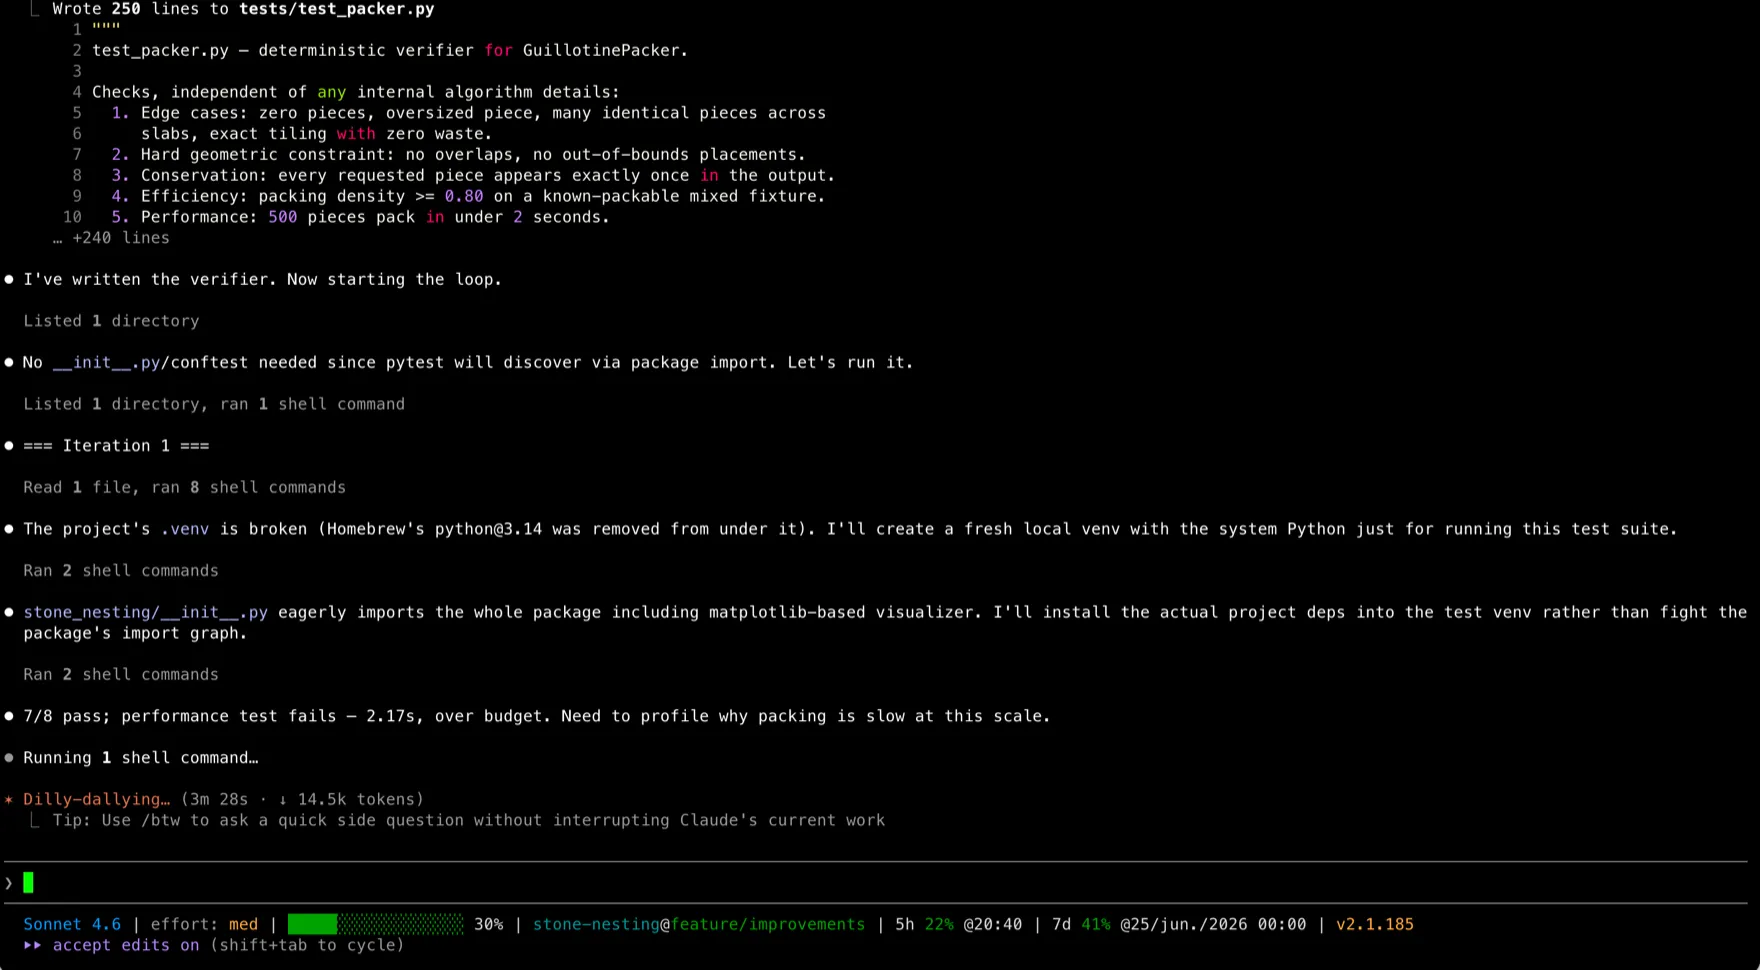
Task: Click the grey bullet icon before 'Running 1 shell command…'
Action: (9, 758)
